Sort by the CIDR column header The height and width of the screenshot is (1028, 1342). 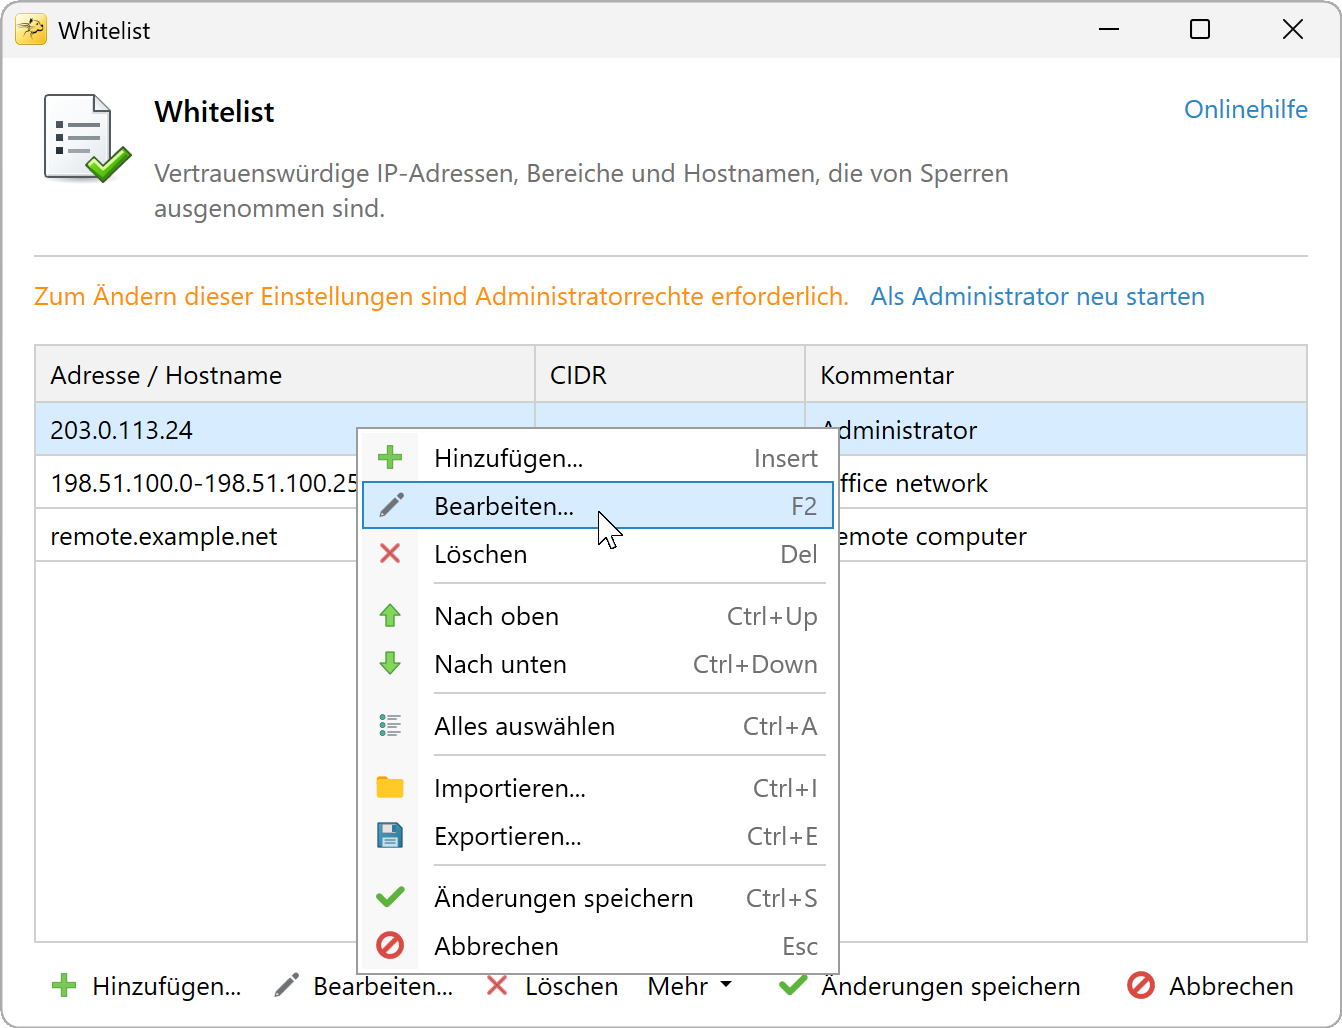(x=670, y=375)
